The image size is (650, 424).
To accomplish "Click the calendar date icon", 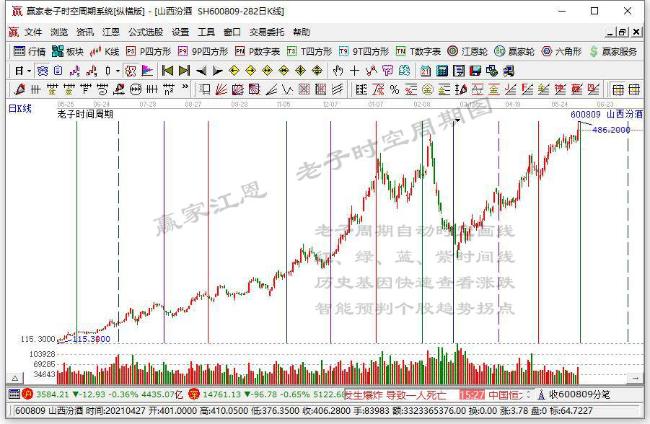I will click(x=426, y=71).
